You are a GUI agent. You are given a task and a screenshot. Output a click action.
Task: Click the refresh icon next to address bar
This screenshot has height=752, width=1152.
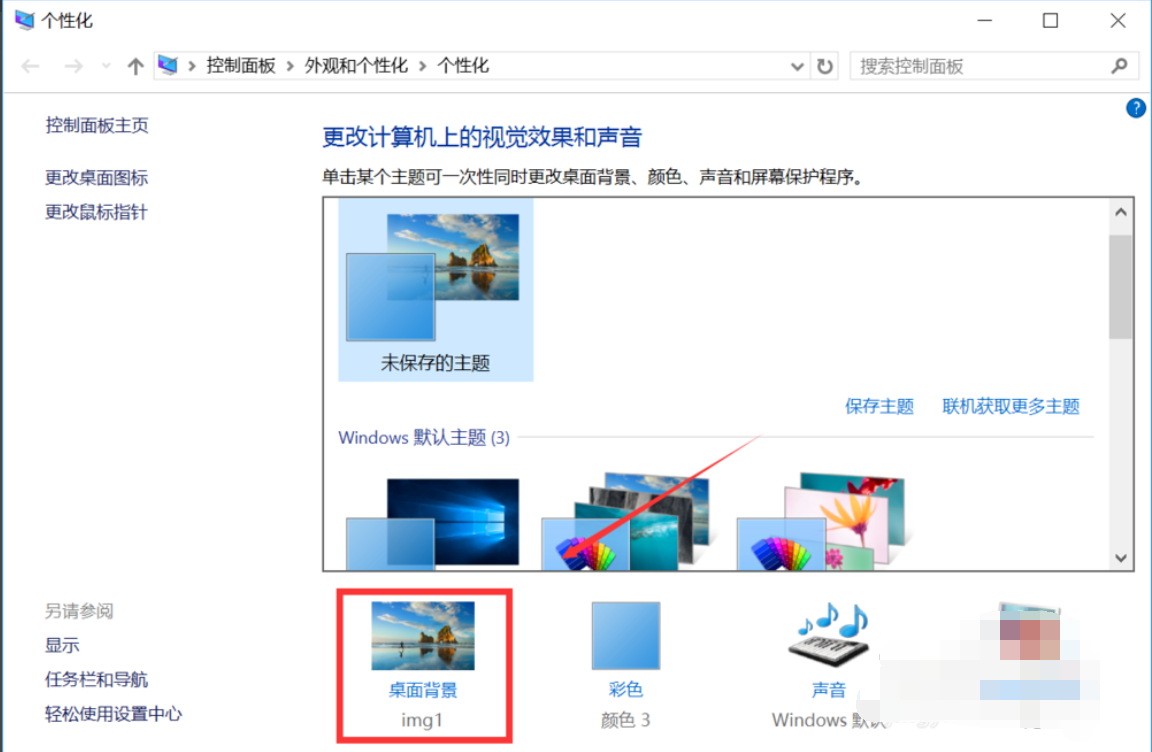(823, 65)
